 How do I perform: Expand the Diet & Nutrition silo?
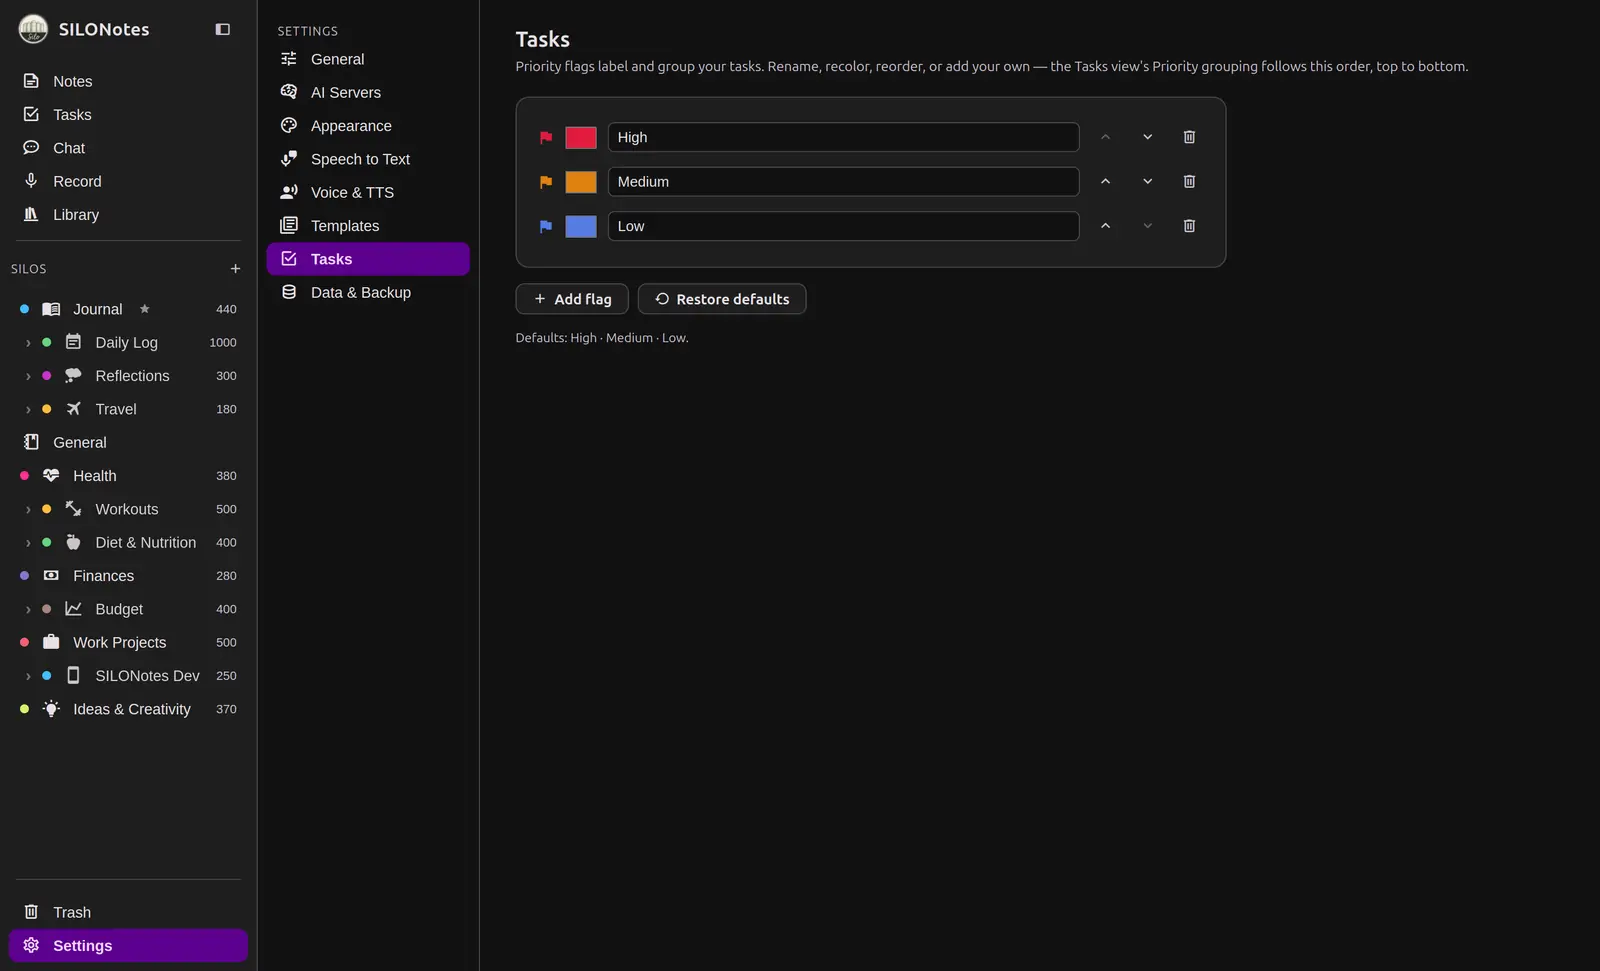(28, 543)
